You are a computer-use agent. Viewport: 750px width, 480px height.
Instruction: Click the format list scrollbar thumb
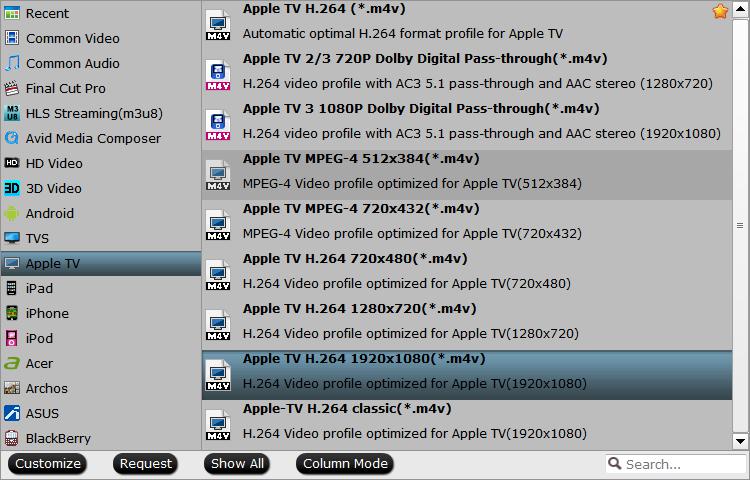coord(740,225)
